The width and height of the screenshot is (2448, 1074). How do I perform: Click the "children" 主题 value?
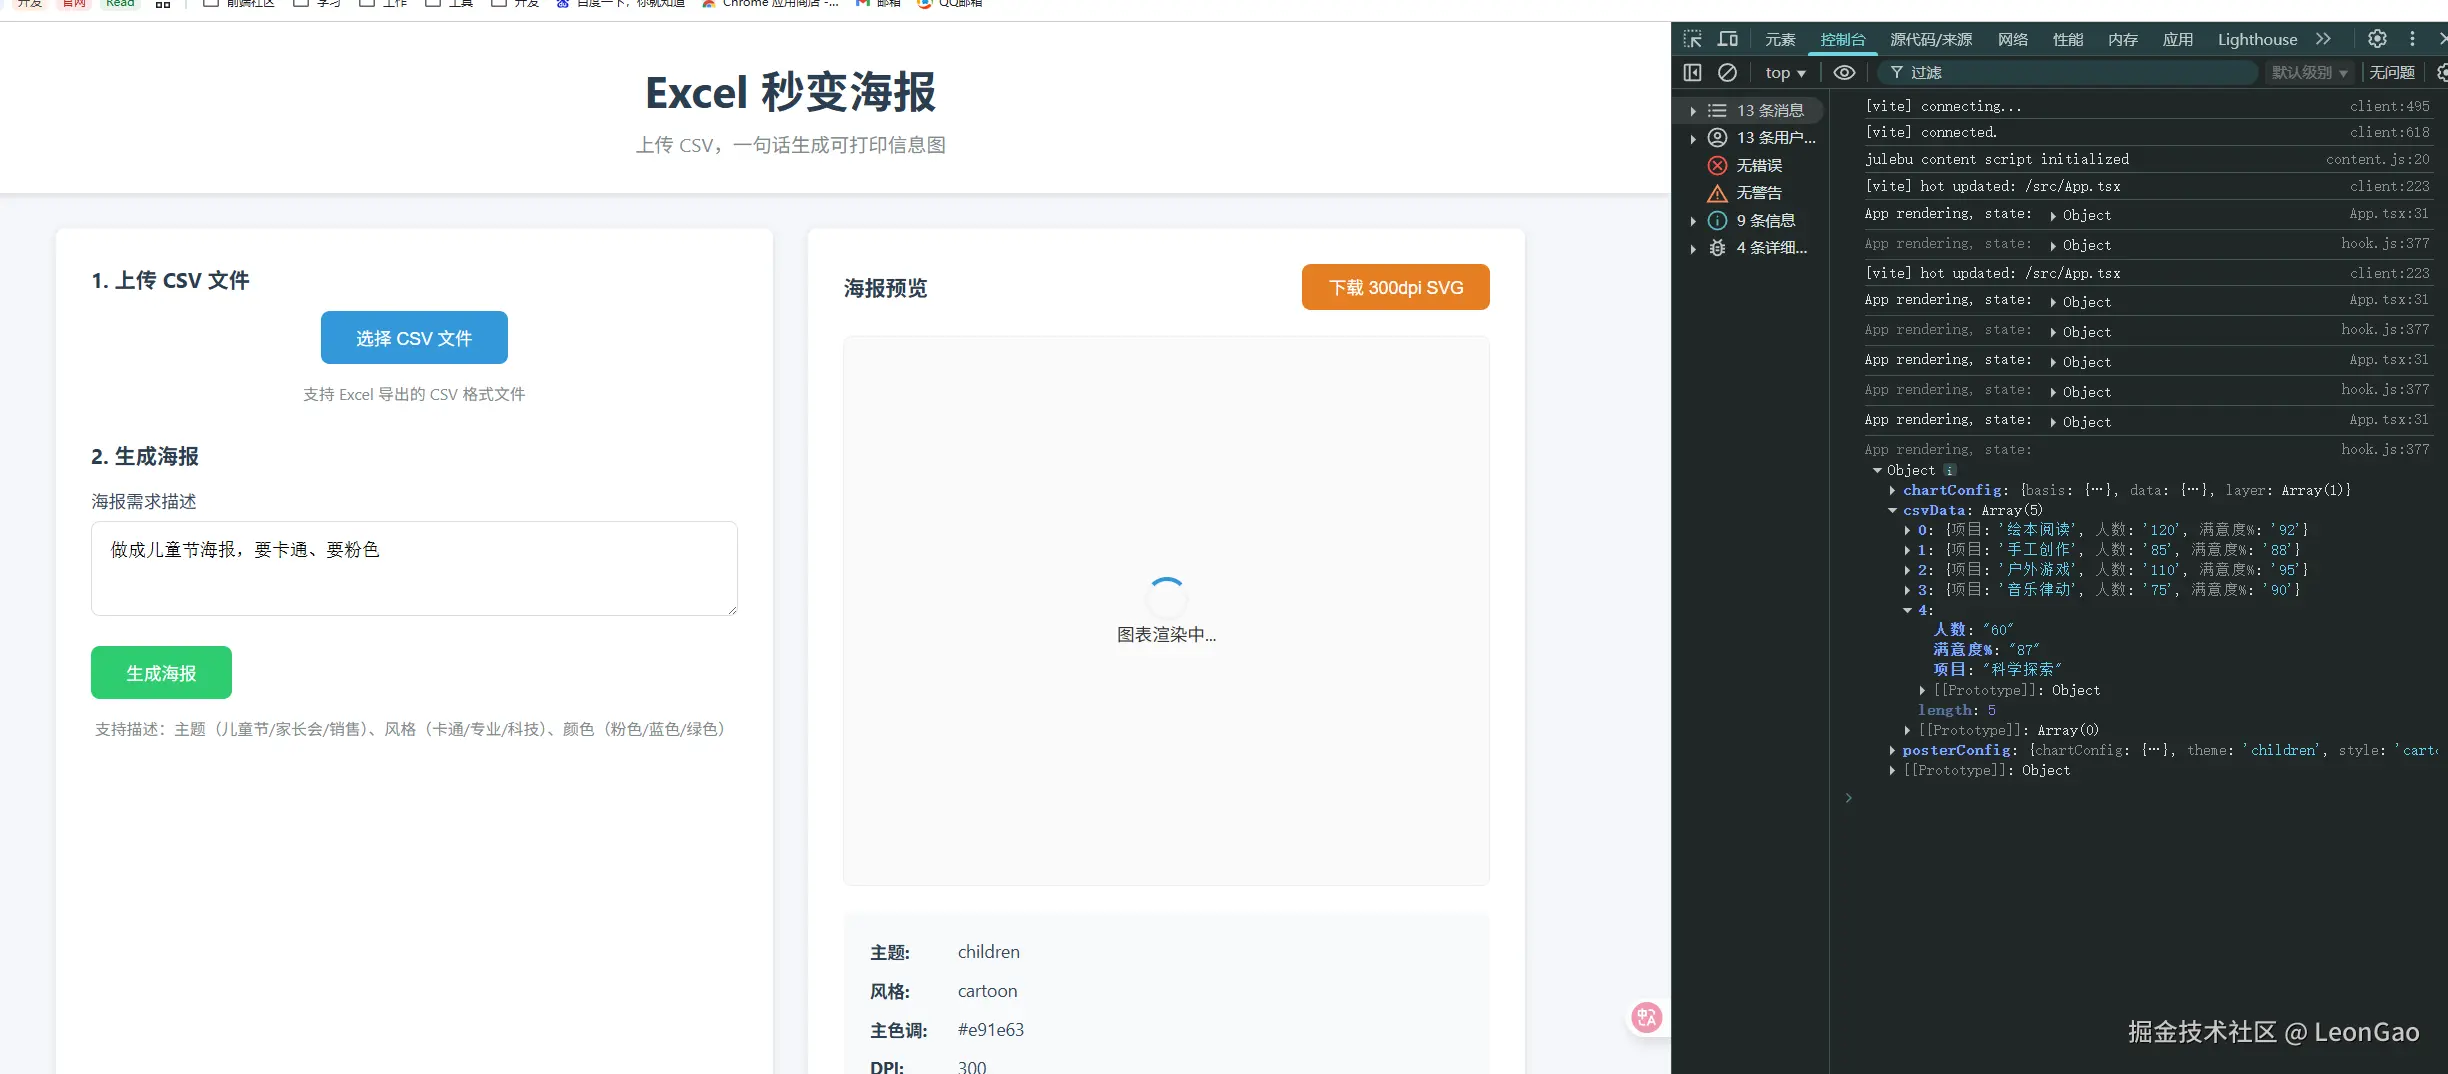pos(988,952)
